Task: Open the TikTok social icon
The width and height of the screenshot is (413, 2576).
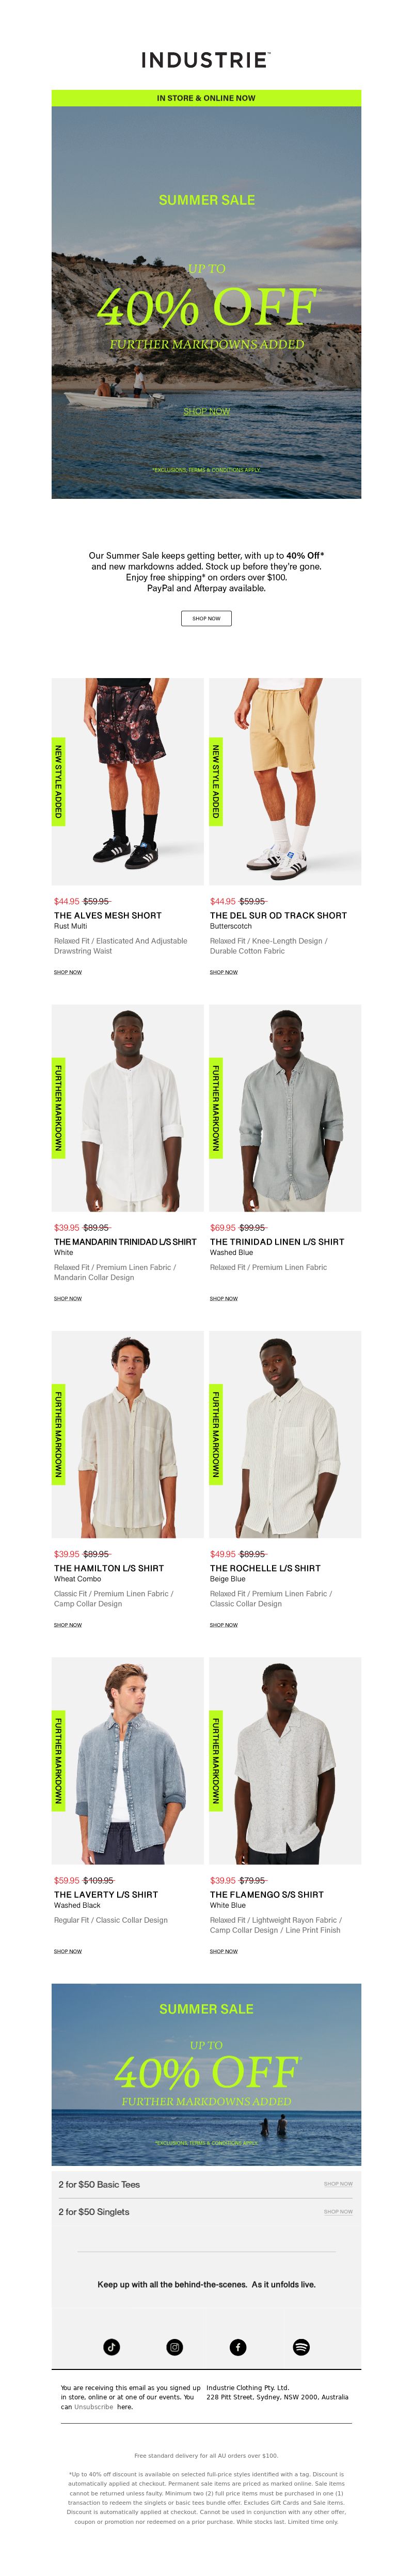Action: (111, 2347)
